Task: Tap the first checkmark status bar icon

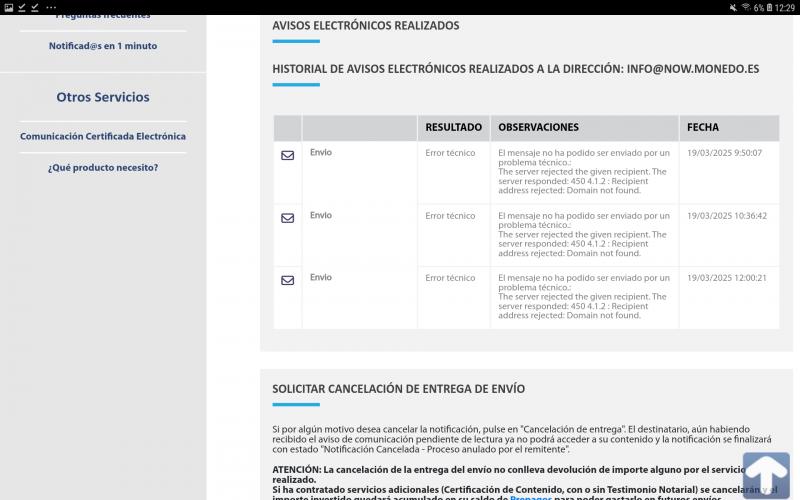Action: tap(22, 7)
